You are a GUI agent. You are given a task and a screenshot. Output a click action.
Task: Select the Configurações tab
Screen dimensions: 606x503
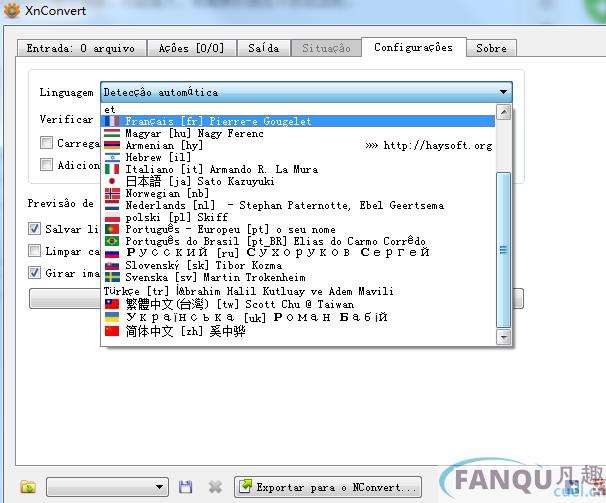(414, 48)
